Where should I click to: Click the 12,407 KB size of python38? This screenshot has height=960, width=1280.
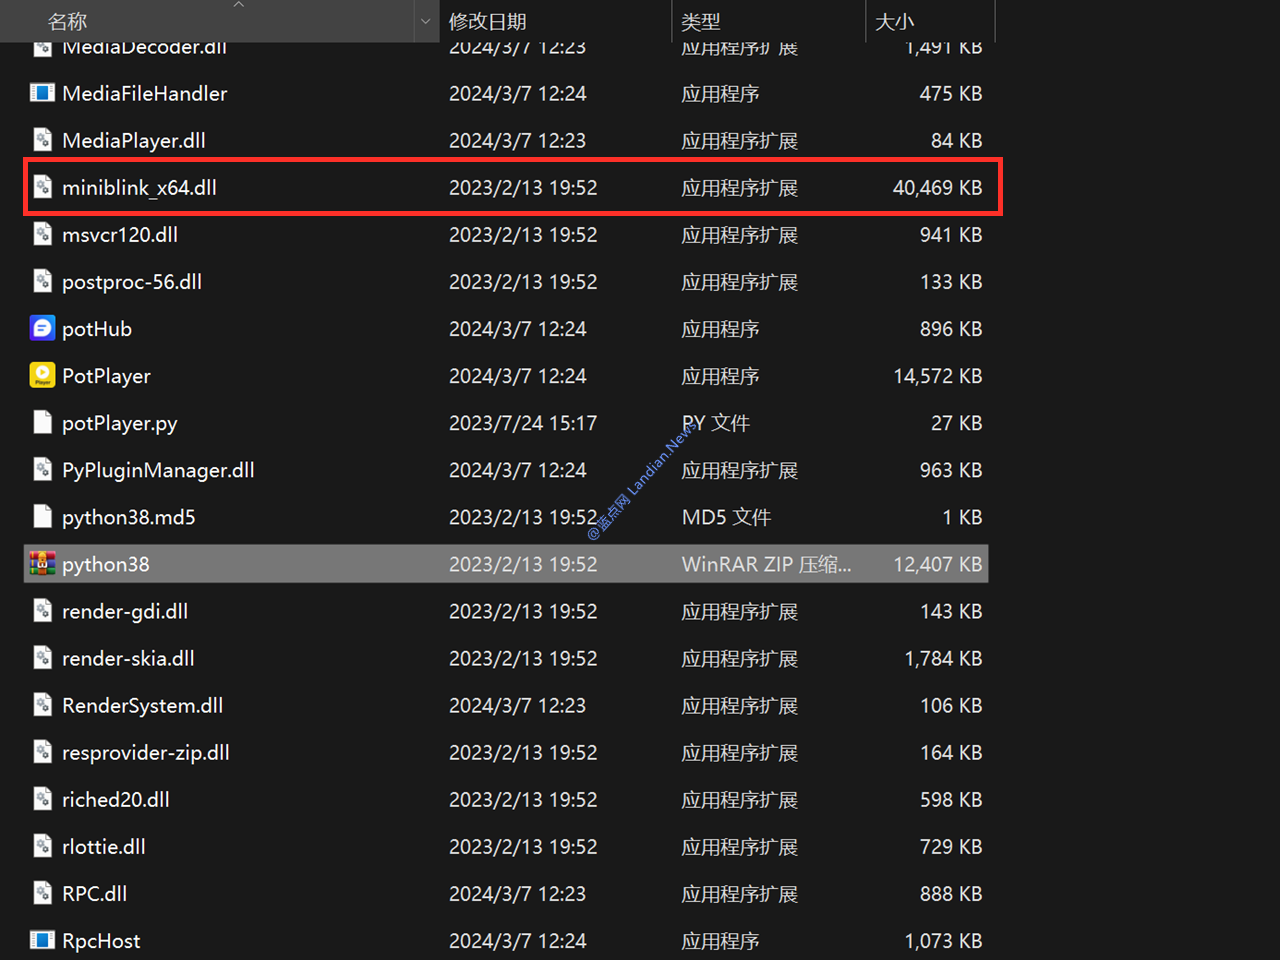pos(937,564)
